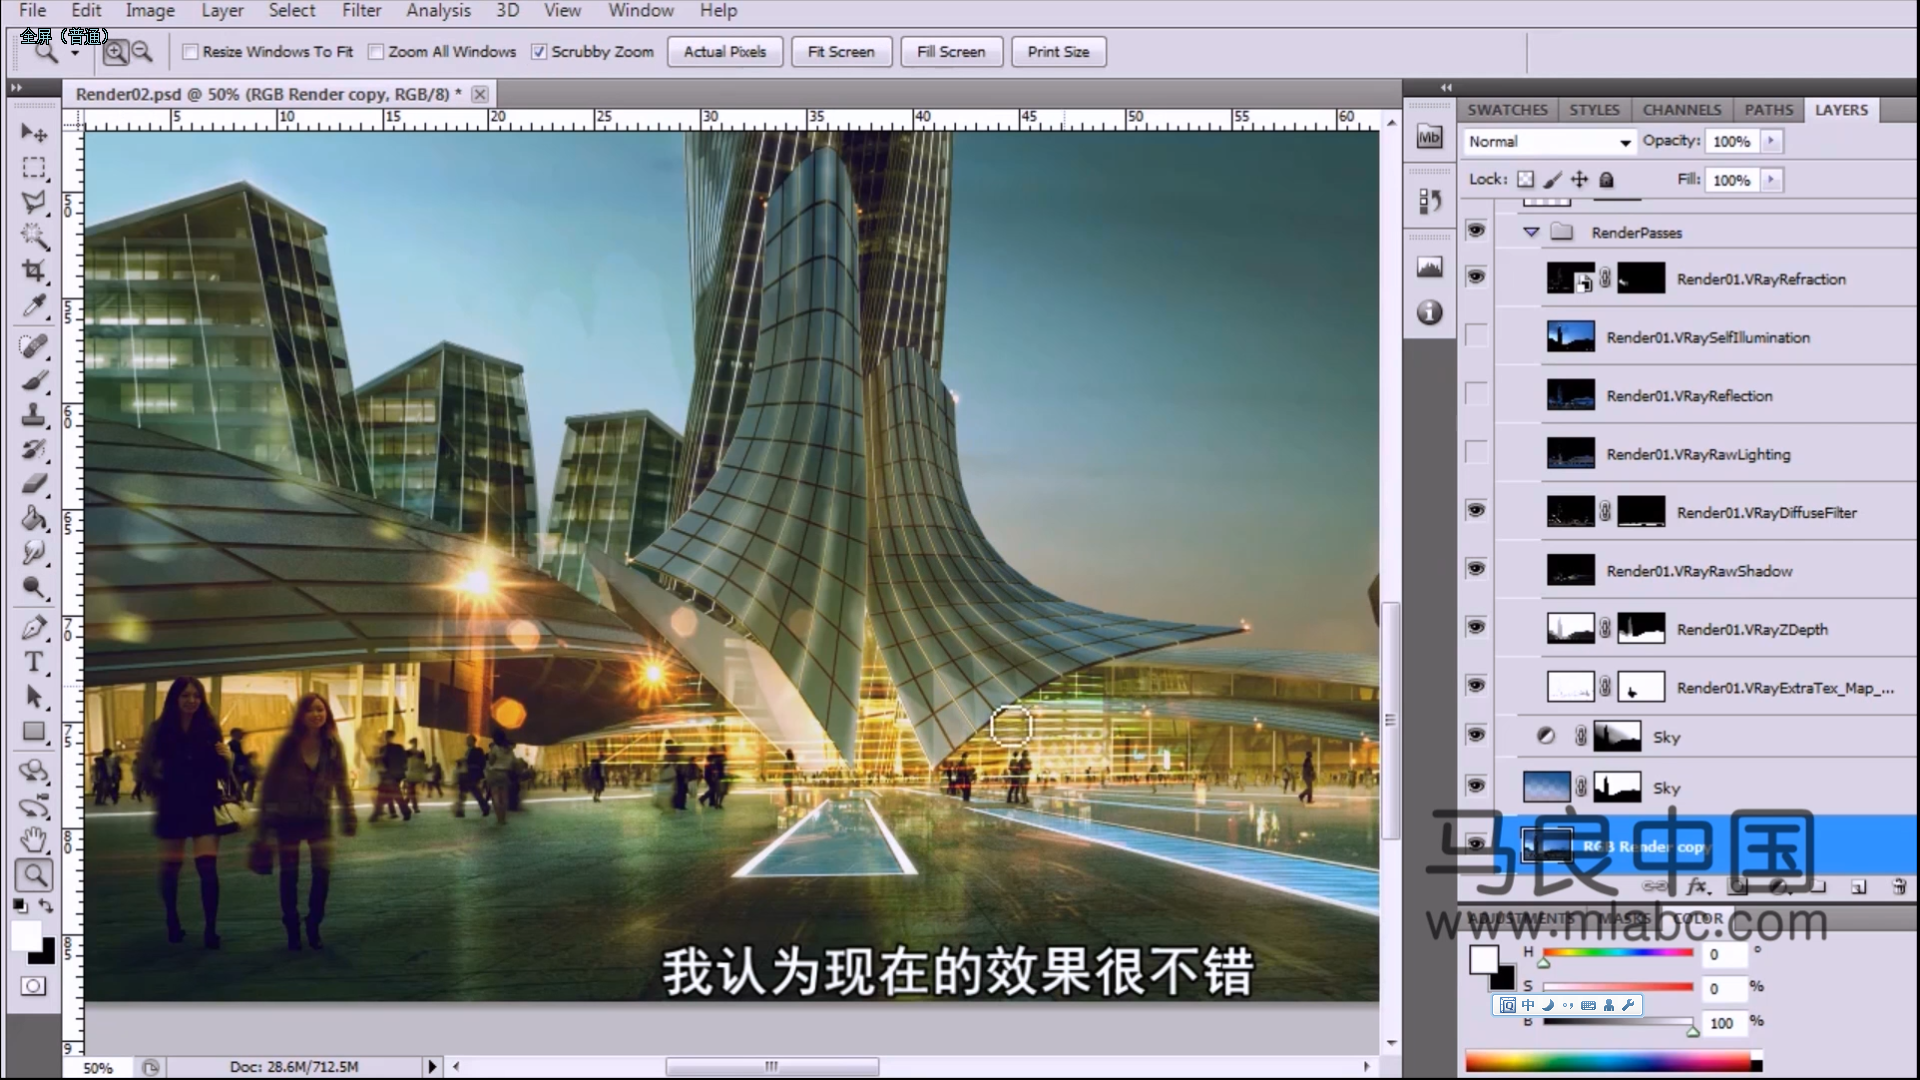
Task: Hide Render01.VRayZDepth layer
Action: pyautogui.click(x=1476, y=627)
